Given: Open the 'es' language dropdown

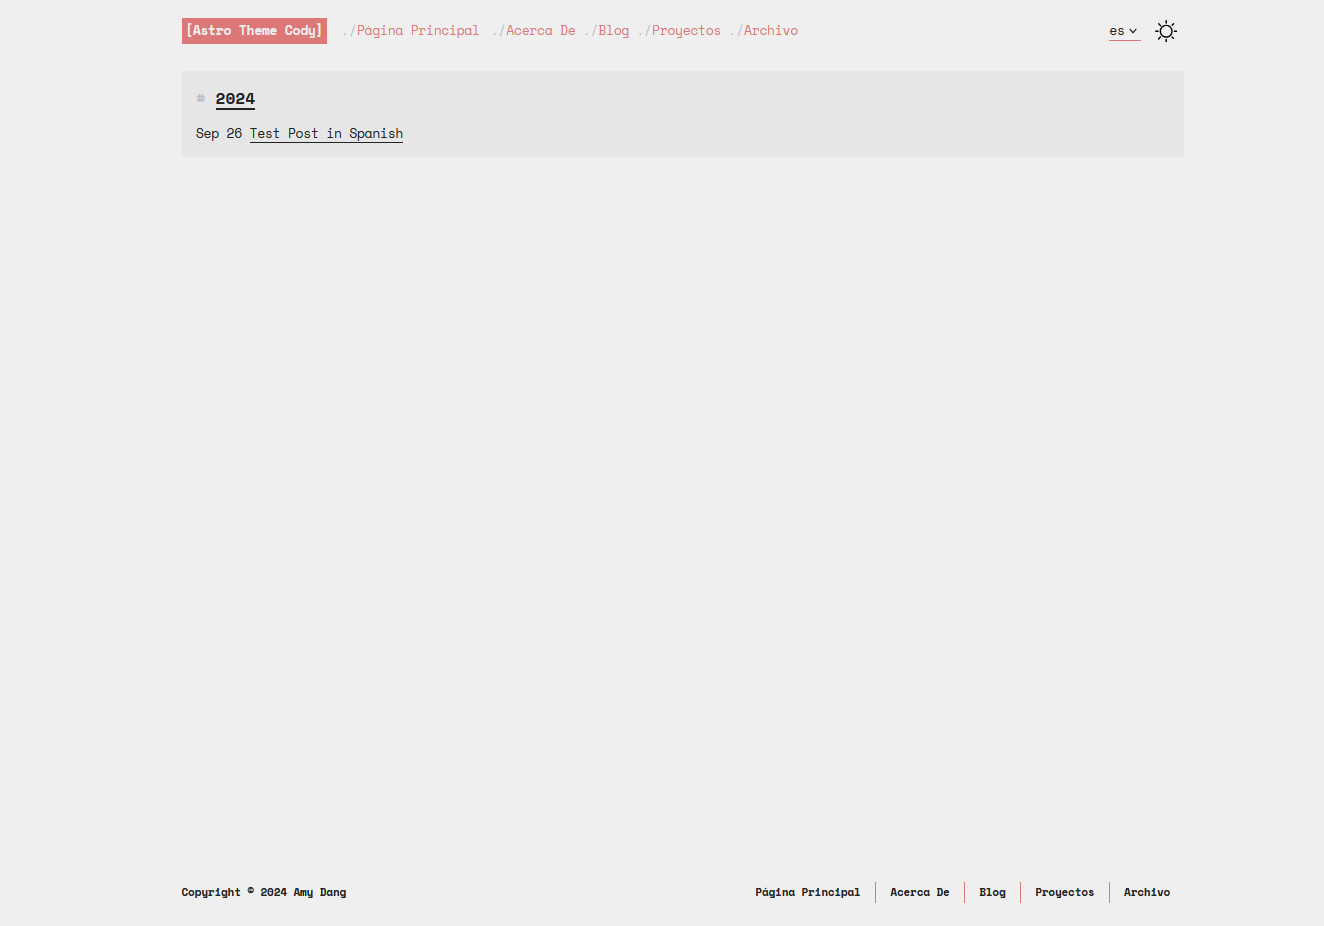Looking at the screenshot, I should 1123,31.
